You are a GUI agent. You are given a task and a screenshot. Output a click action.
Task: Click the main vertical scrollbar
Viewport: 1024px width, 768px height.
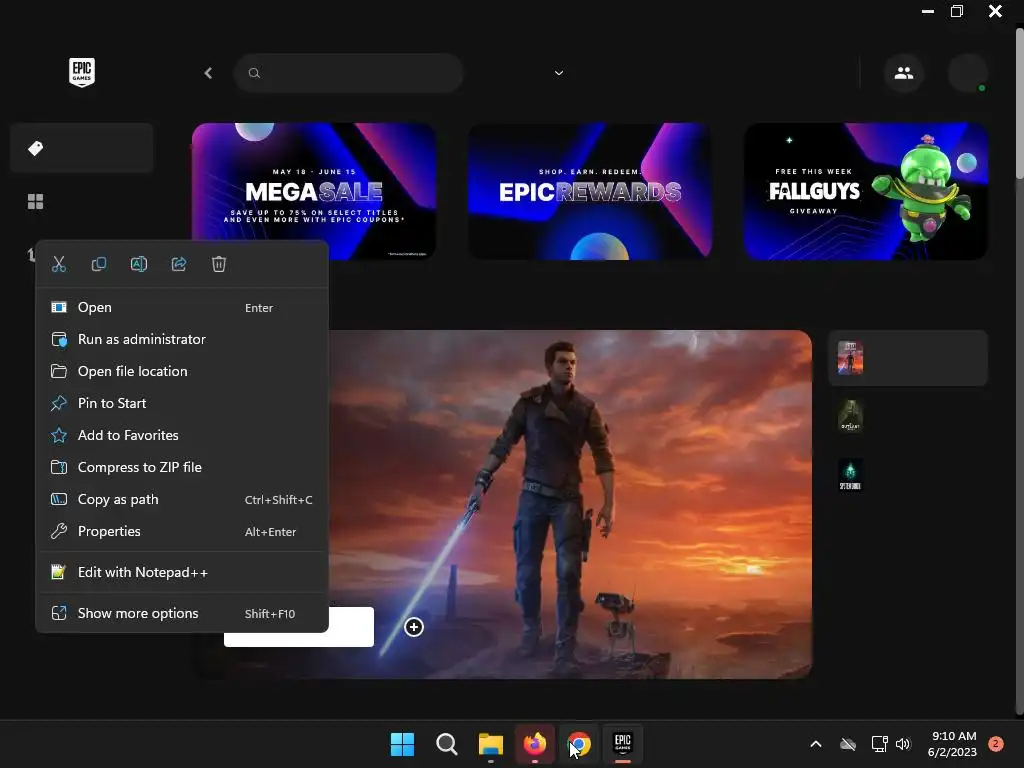[1019, 101]
